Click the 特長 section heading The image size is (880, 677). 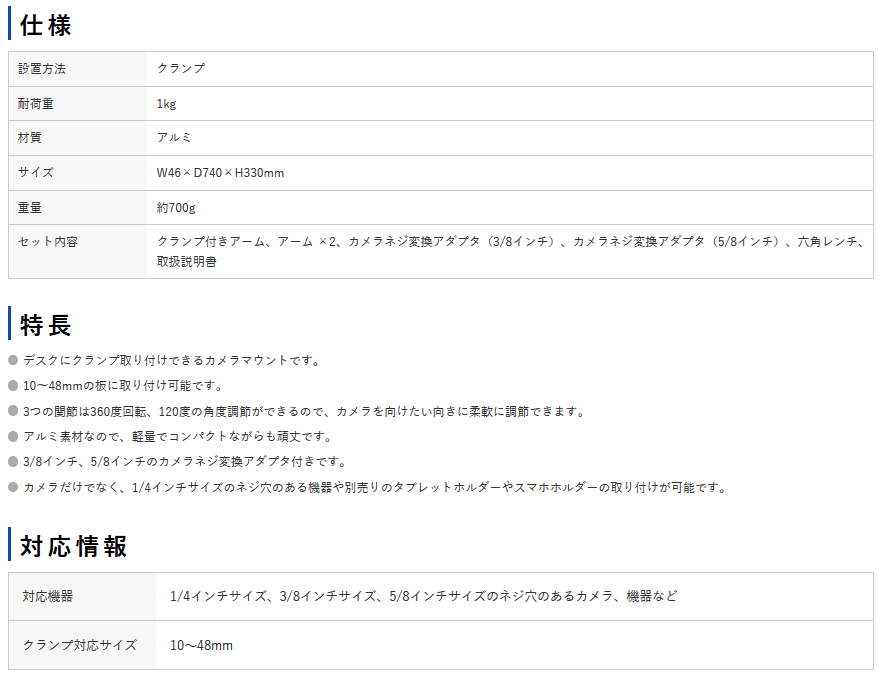pyautogui.click(x=46, y=325)
